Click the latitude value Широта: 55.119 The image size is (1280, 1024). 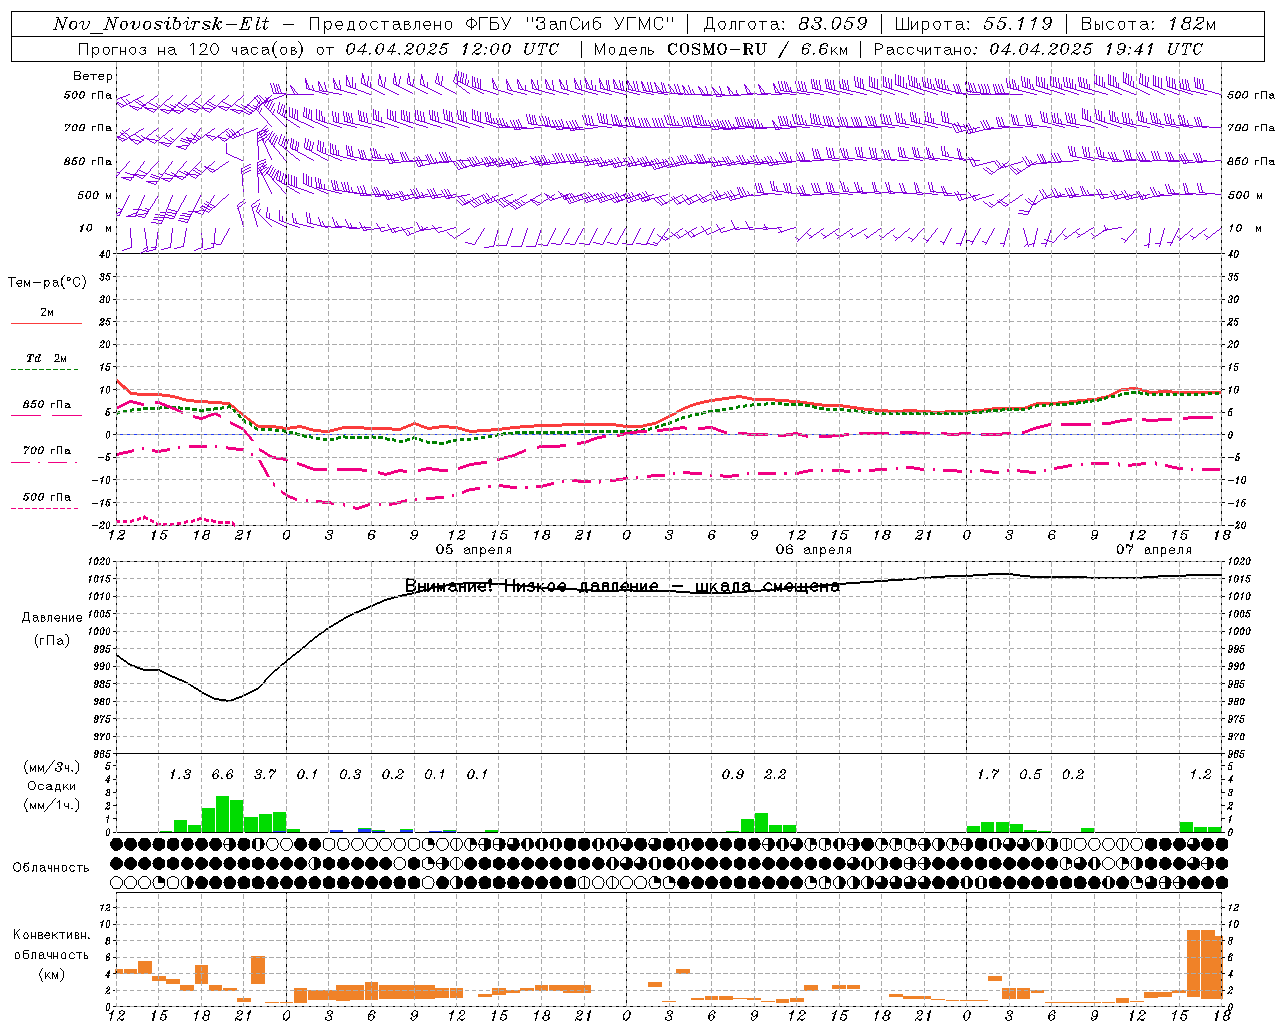coord(973,24)
